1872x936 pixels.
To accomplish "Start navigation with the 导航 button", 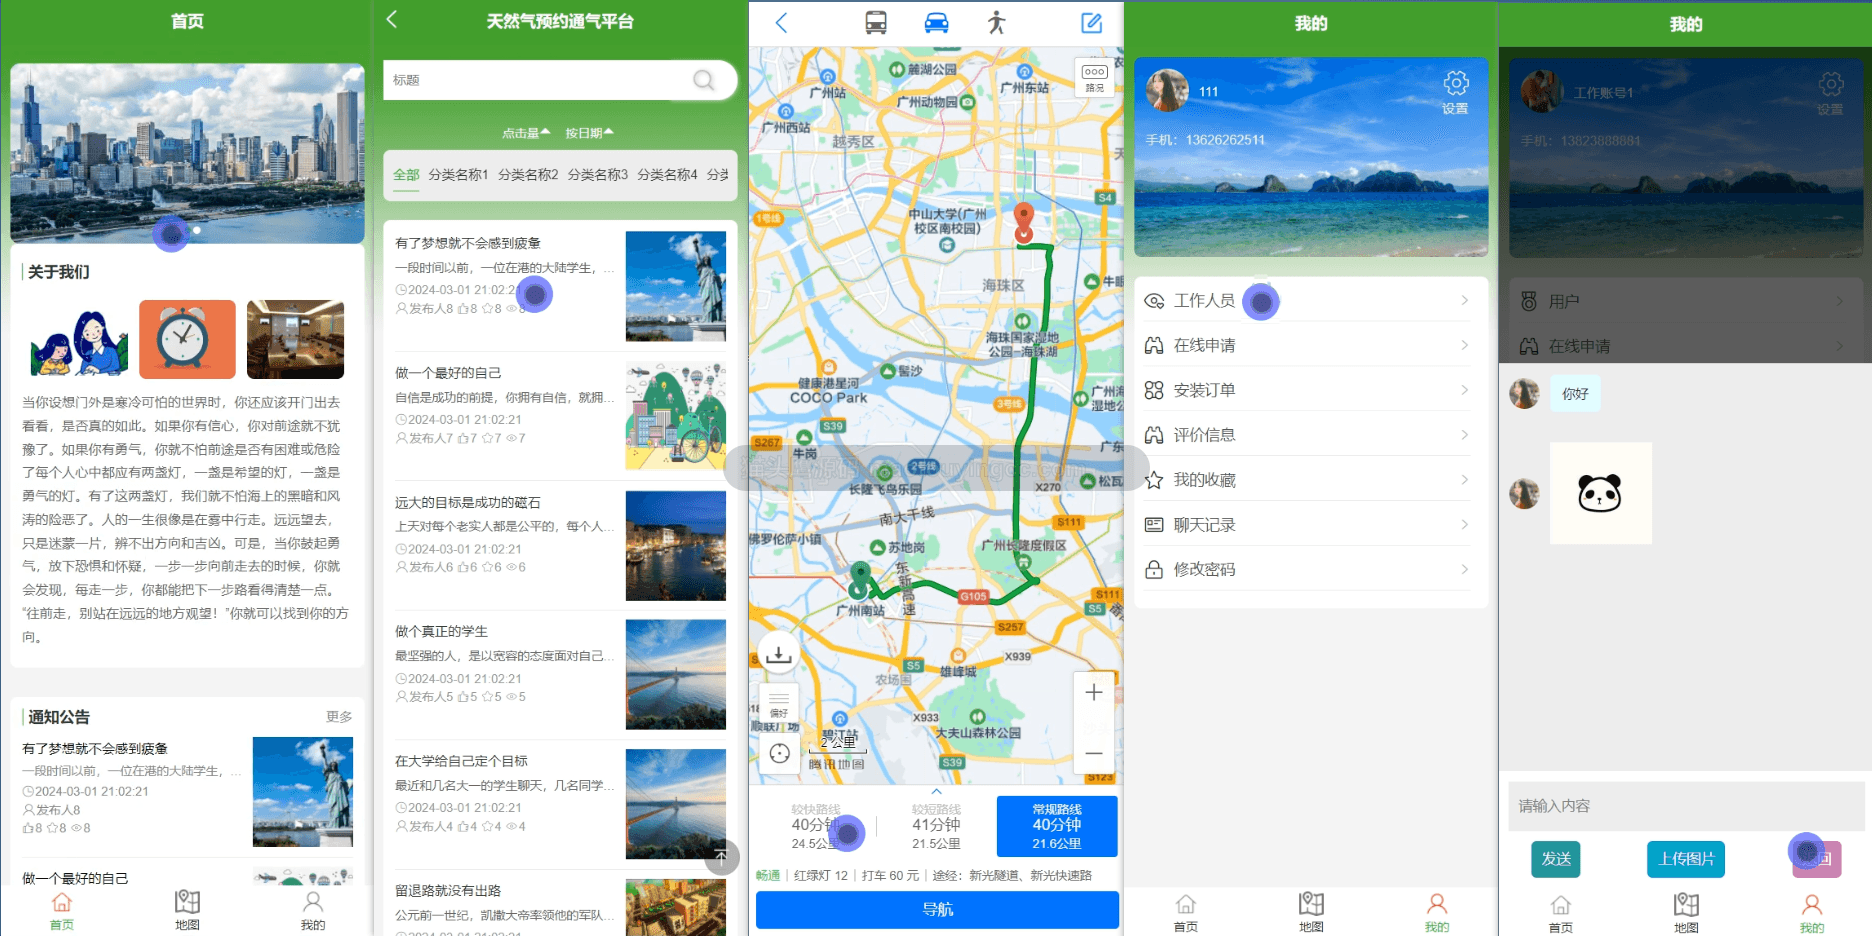I will tap(937, 910).
